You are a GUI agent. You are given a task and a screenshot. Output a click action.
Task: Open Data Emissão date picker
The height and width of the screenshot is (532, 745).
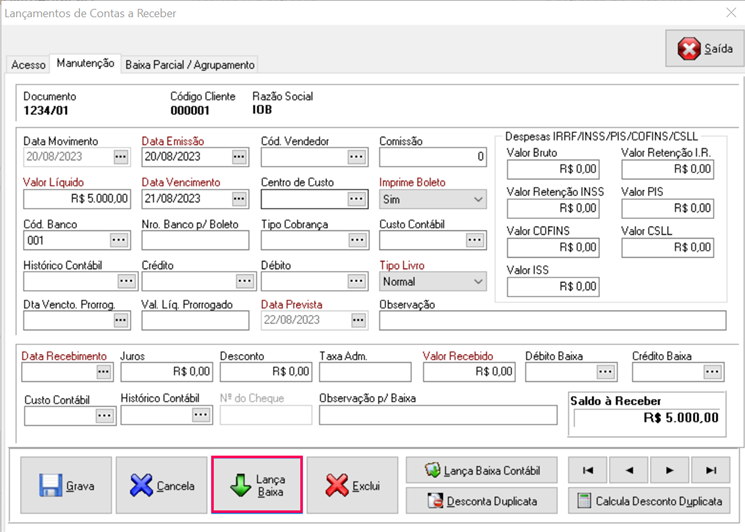[239, 157]
